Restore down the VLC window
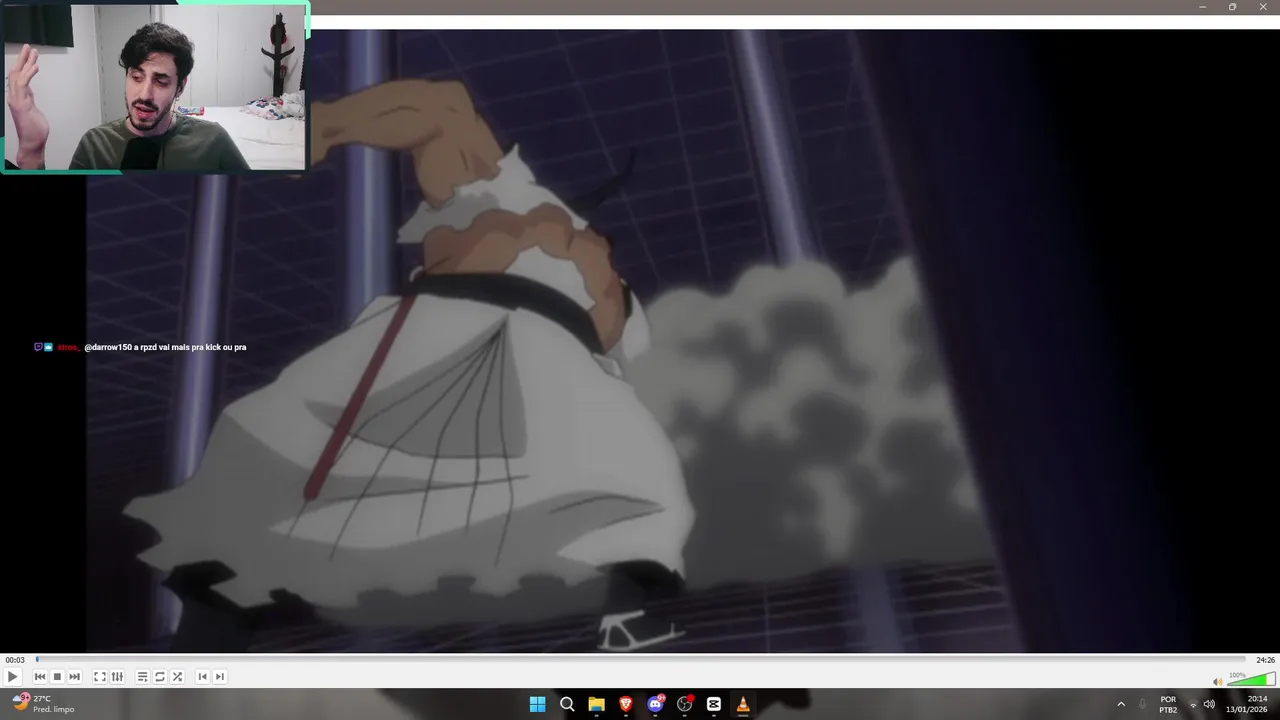This screenshot has width=1280, height=720. (1232, 7)
